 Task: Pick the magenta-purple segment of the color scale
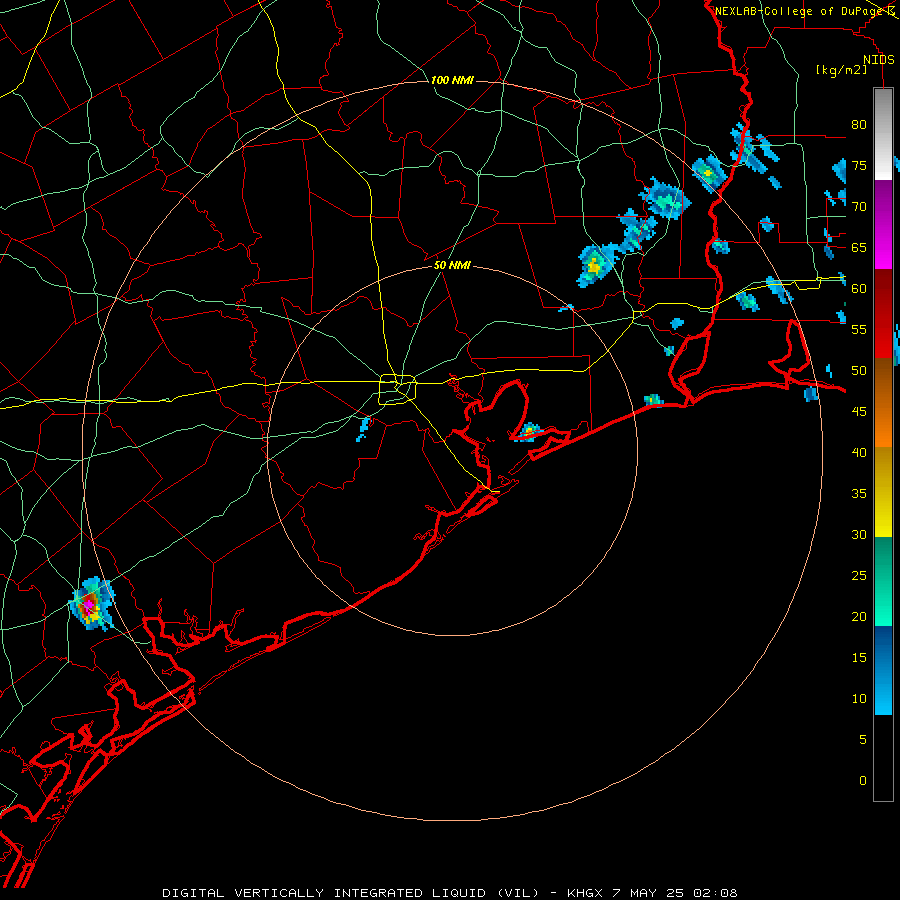(883, 224)
